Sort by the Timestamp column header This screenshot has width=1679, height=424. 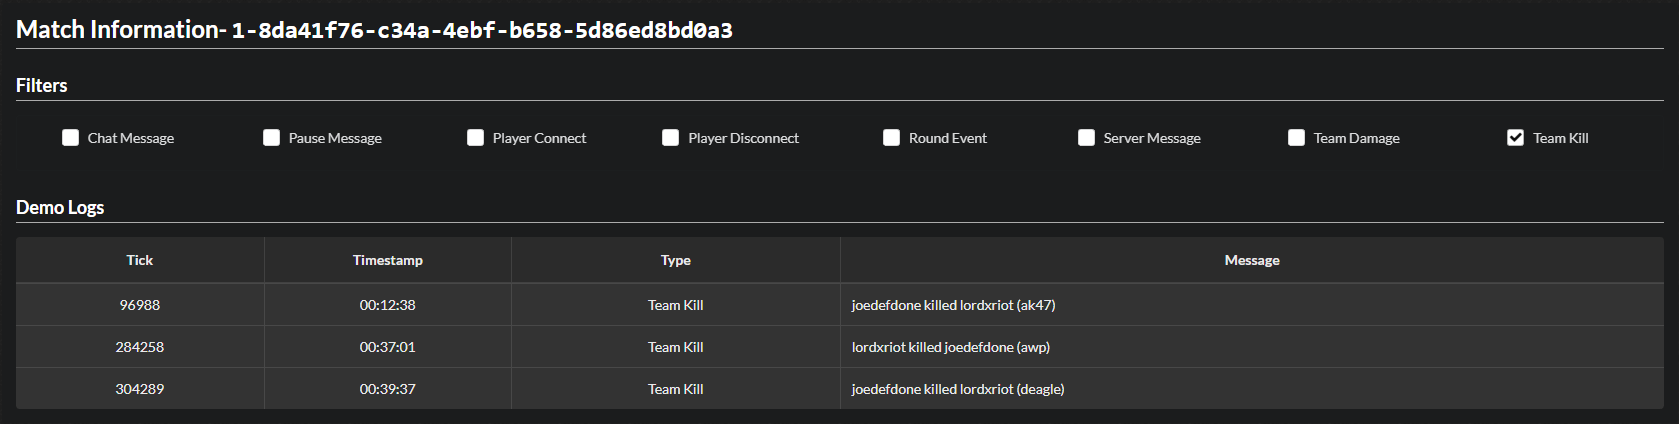pos(388,260)
